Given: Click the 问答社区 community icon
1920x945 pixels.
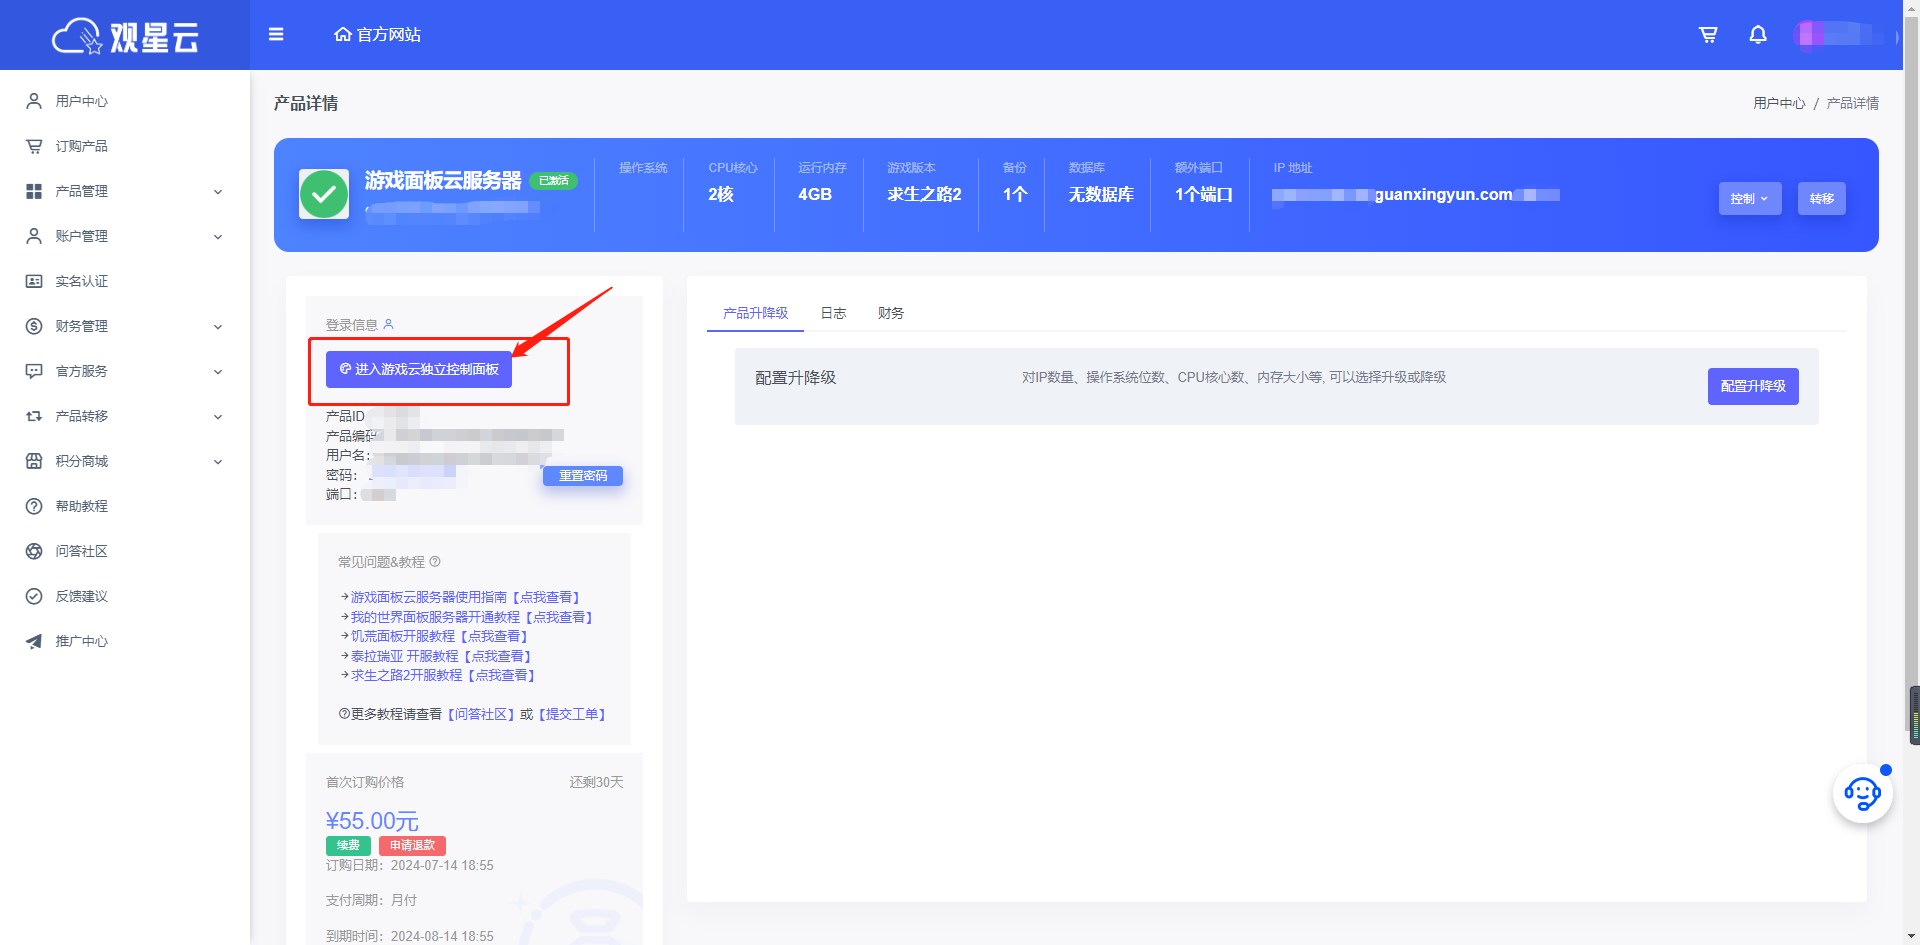Looking at the screenshot, I should coord(34,551).
